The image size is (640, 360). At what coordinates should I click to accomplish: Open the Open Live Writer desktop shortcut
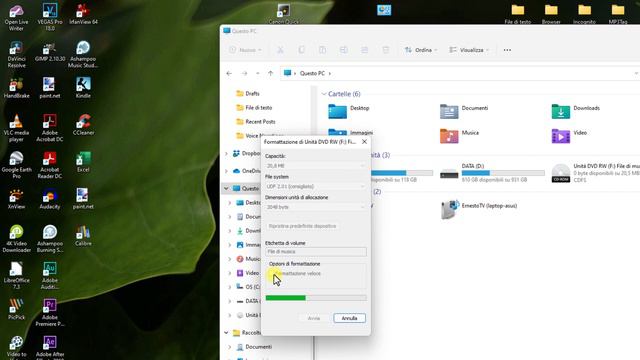pyautogui.click(x=16, y=17)
